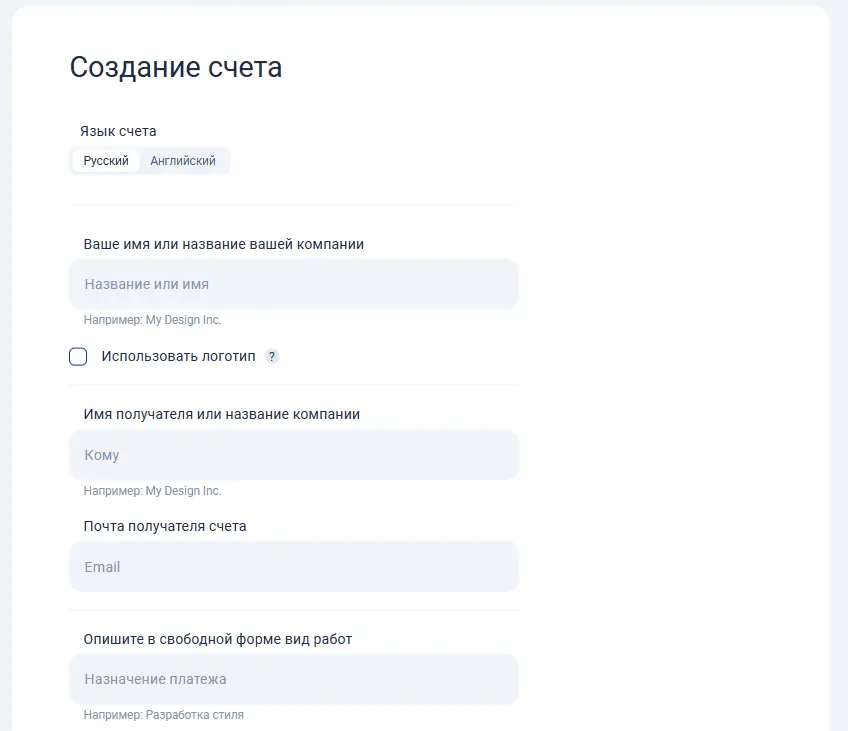Image resolution: width=848 pixels, height=731 pixels.
Task: Click the 'Имя получателя или название компании' label
Action: 221,414
